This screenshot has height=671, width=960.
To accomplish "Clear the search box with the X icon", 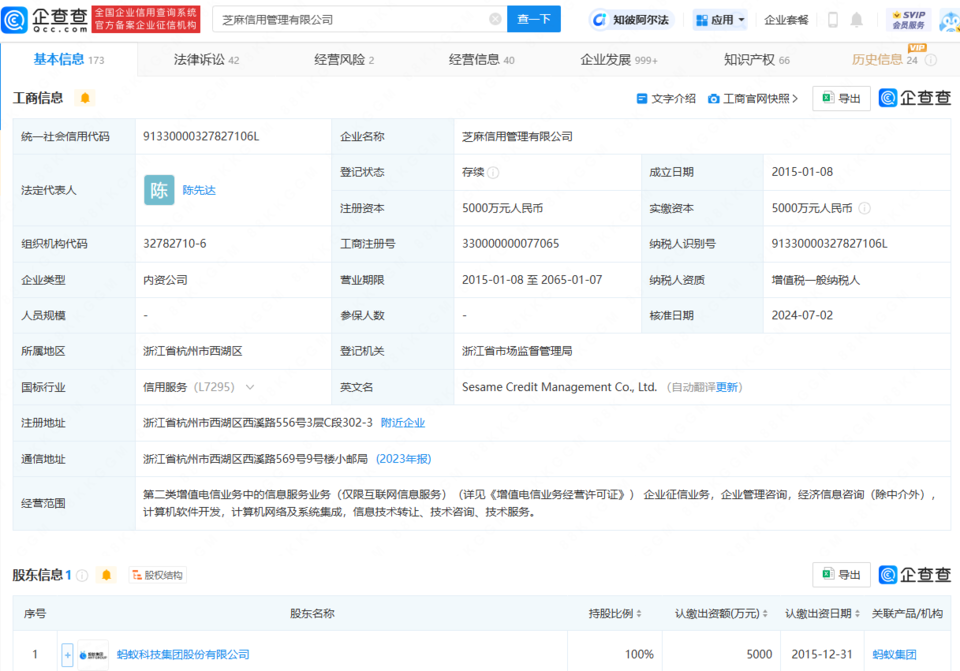I will click(495, 19).
